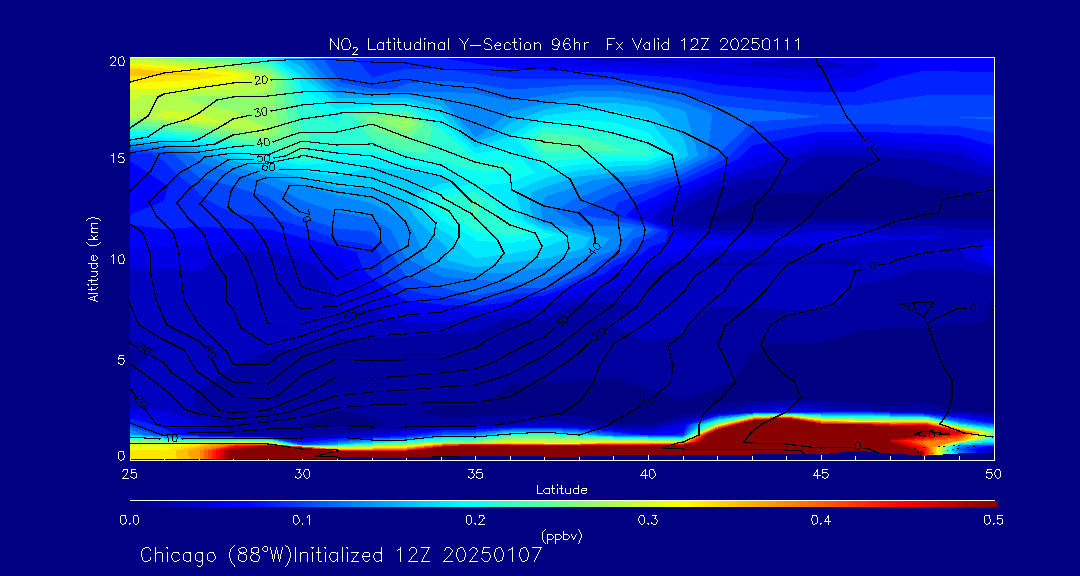Click the horizontal NO2 color scale bar
This screenshot has width=1080, height=576.
[563, 504]
